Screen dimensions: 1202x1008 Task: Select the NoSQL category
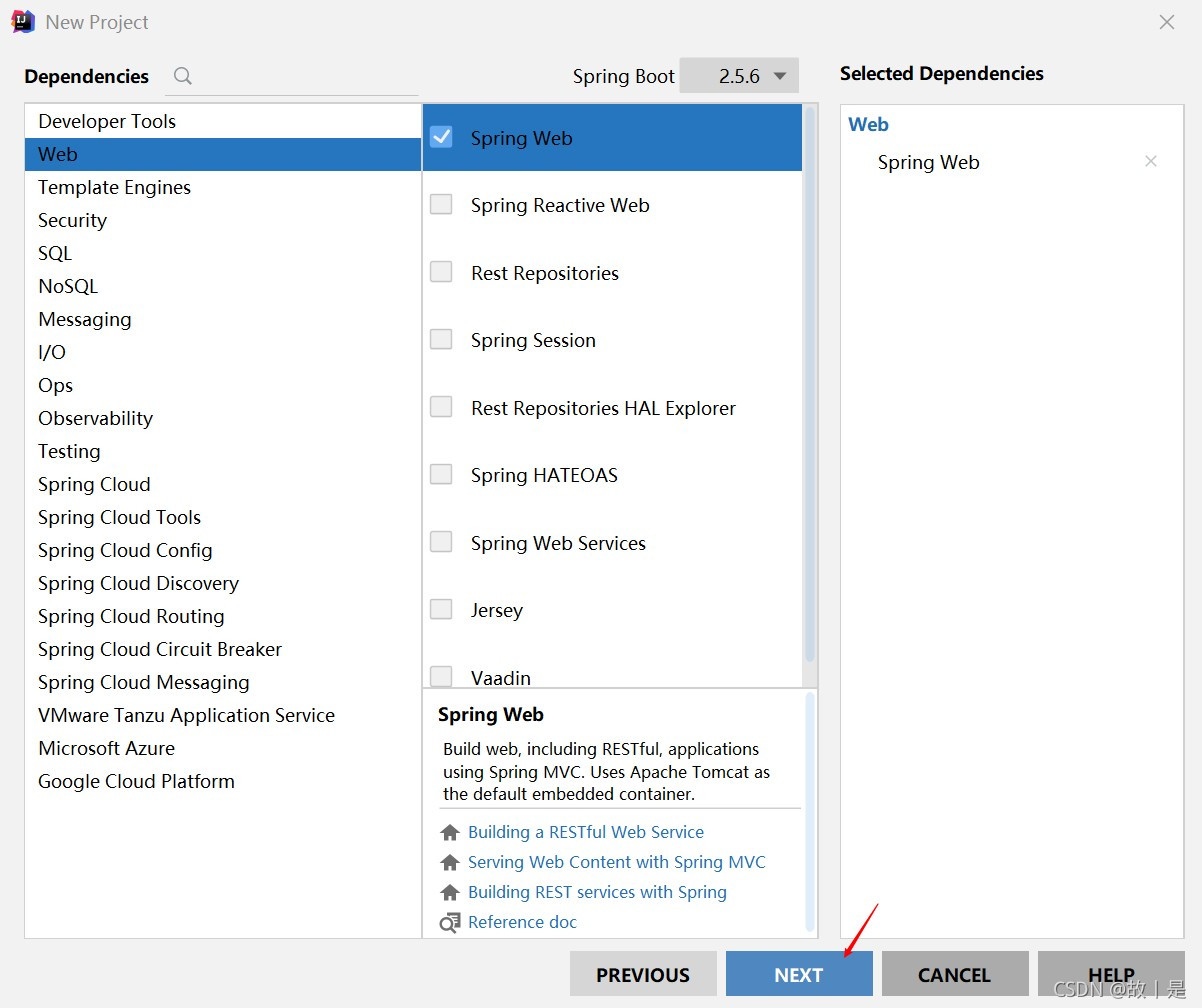tap(222, 286)
